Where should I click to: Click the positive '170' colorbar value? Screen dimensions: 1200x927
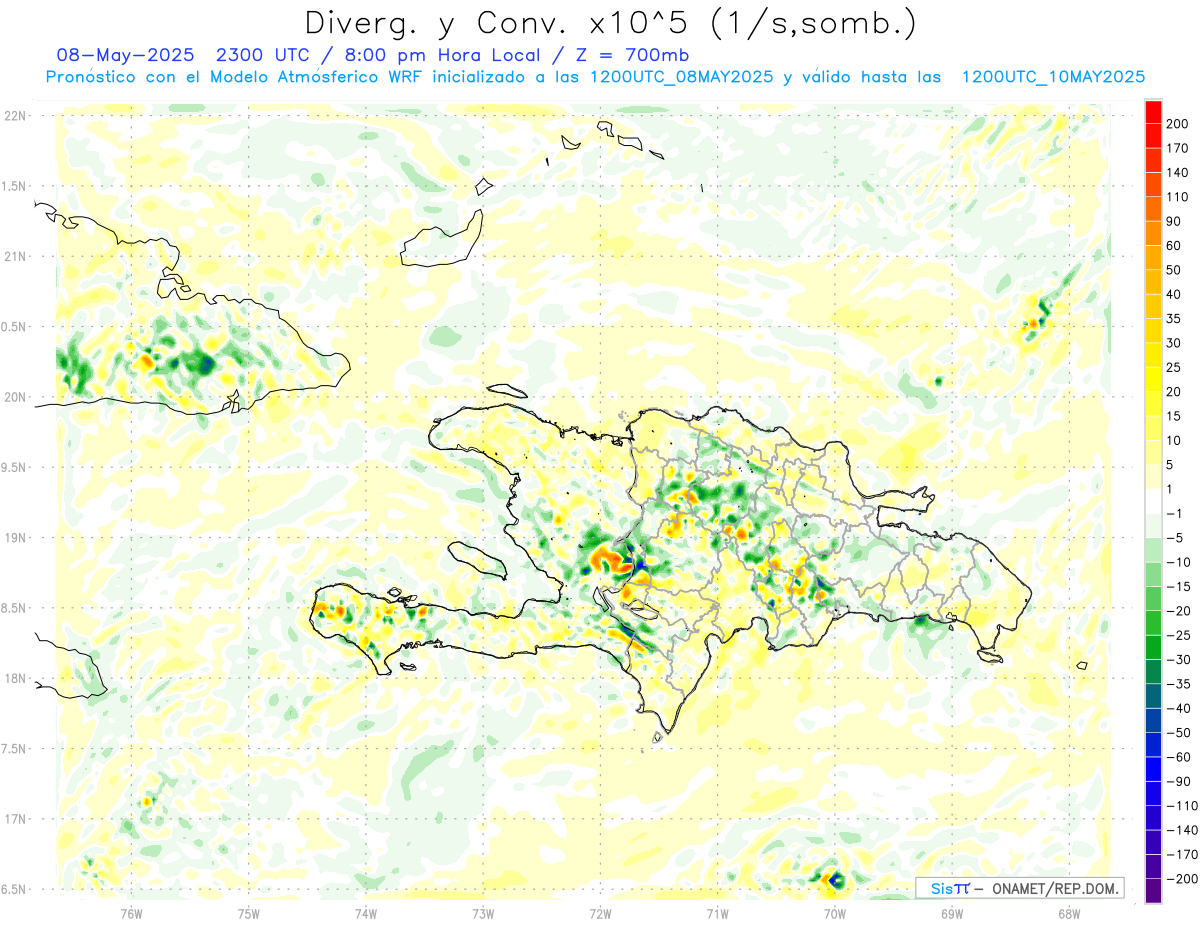tap(1177, 148)
